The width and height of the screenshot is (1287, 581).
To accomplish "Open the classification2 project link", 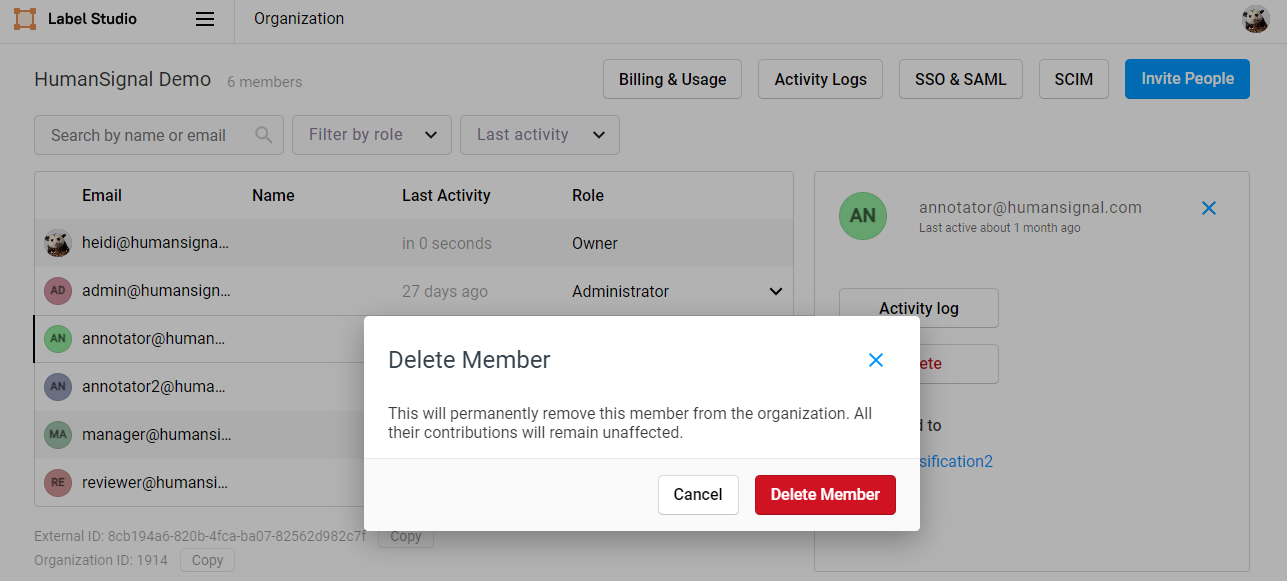I will [950, 461].
